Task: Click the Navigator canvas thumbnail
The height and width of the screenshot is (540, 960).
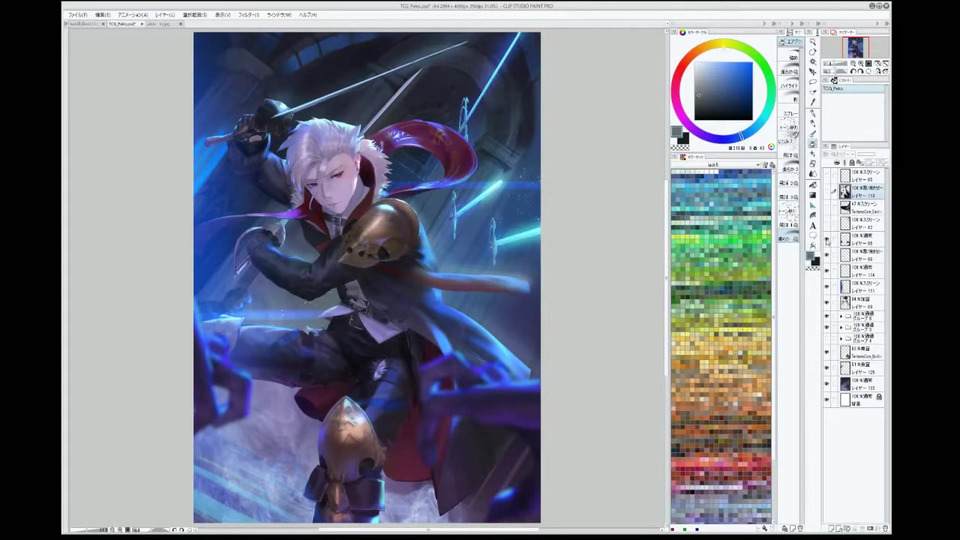Action: pos(855,47)
